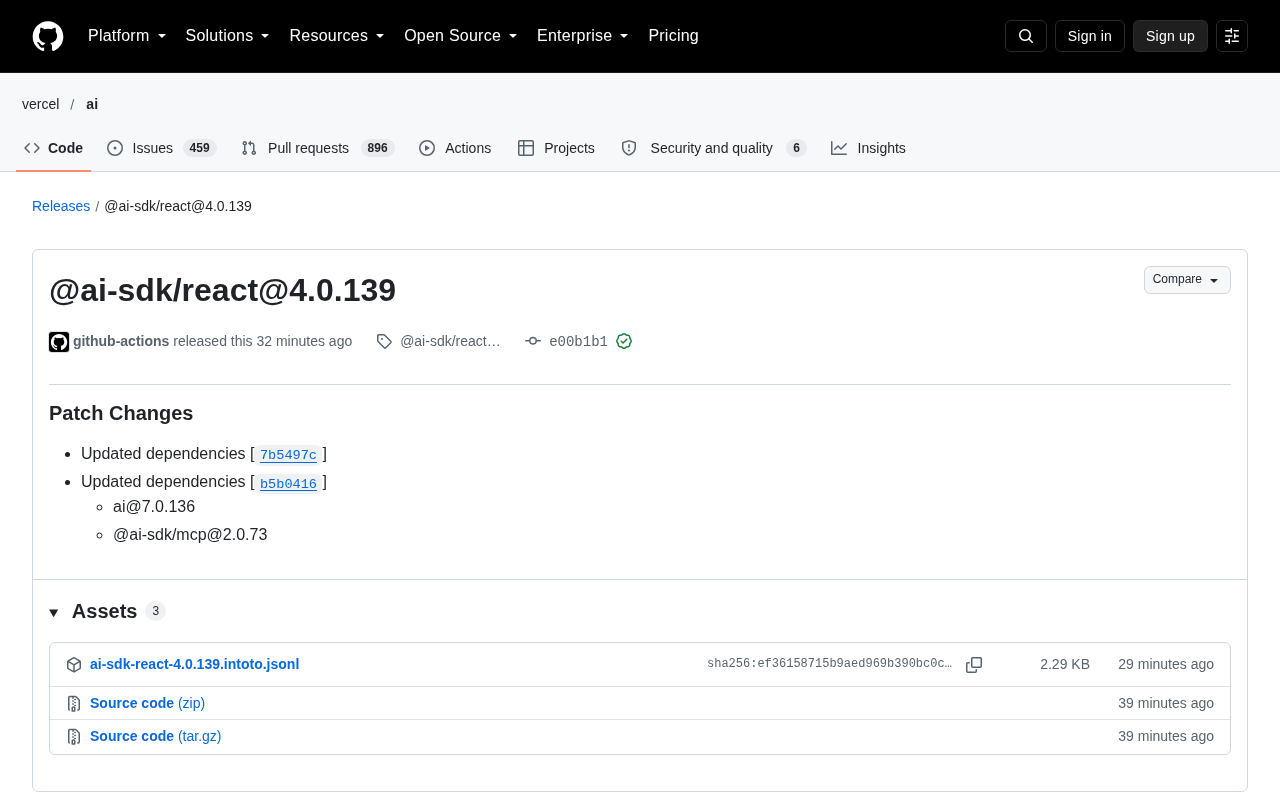Click the 29 minutes ago timestamp
Screen dimensions: 1280x800
click(1166, 664)
